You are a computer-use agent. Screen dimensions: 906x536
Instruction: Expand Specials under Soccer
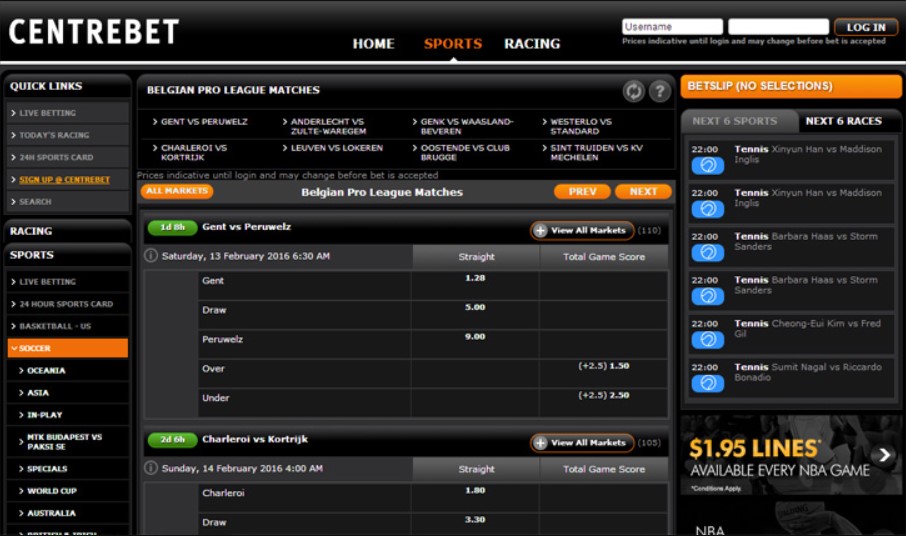pos(68,469)
